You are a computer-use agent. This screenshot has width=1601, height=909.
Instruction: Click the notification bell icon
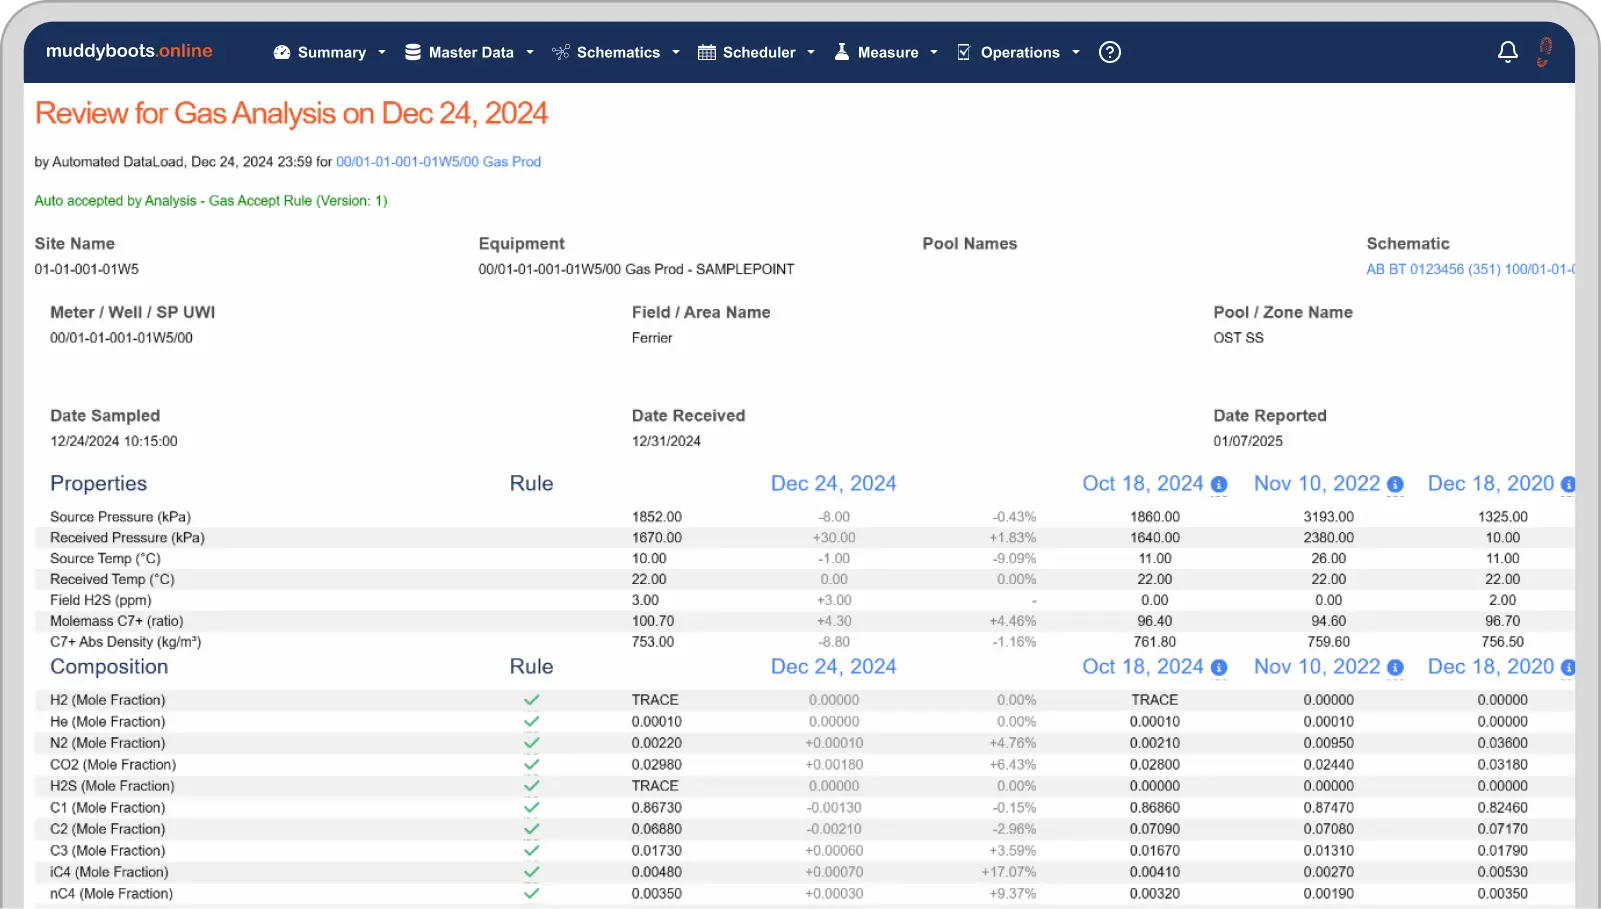pos(1507,52)
